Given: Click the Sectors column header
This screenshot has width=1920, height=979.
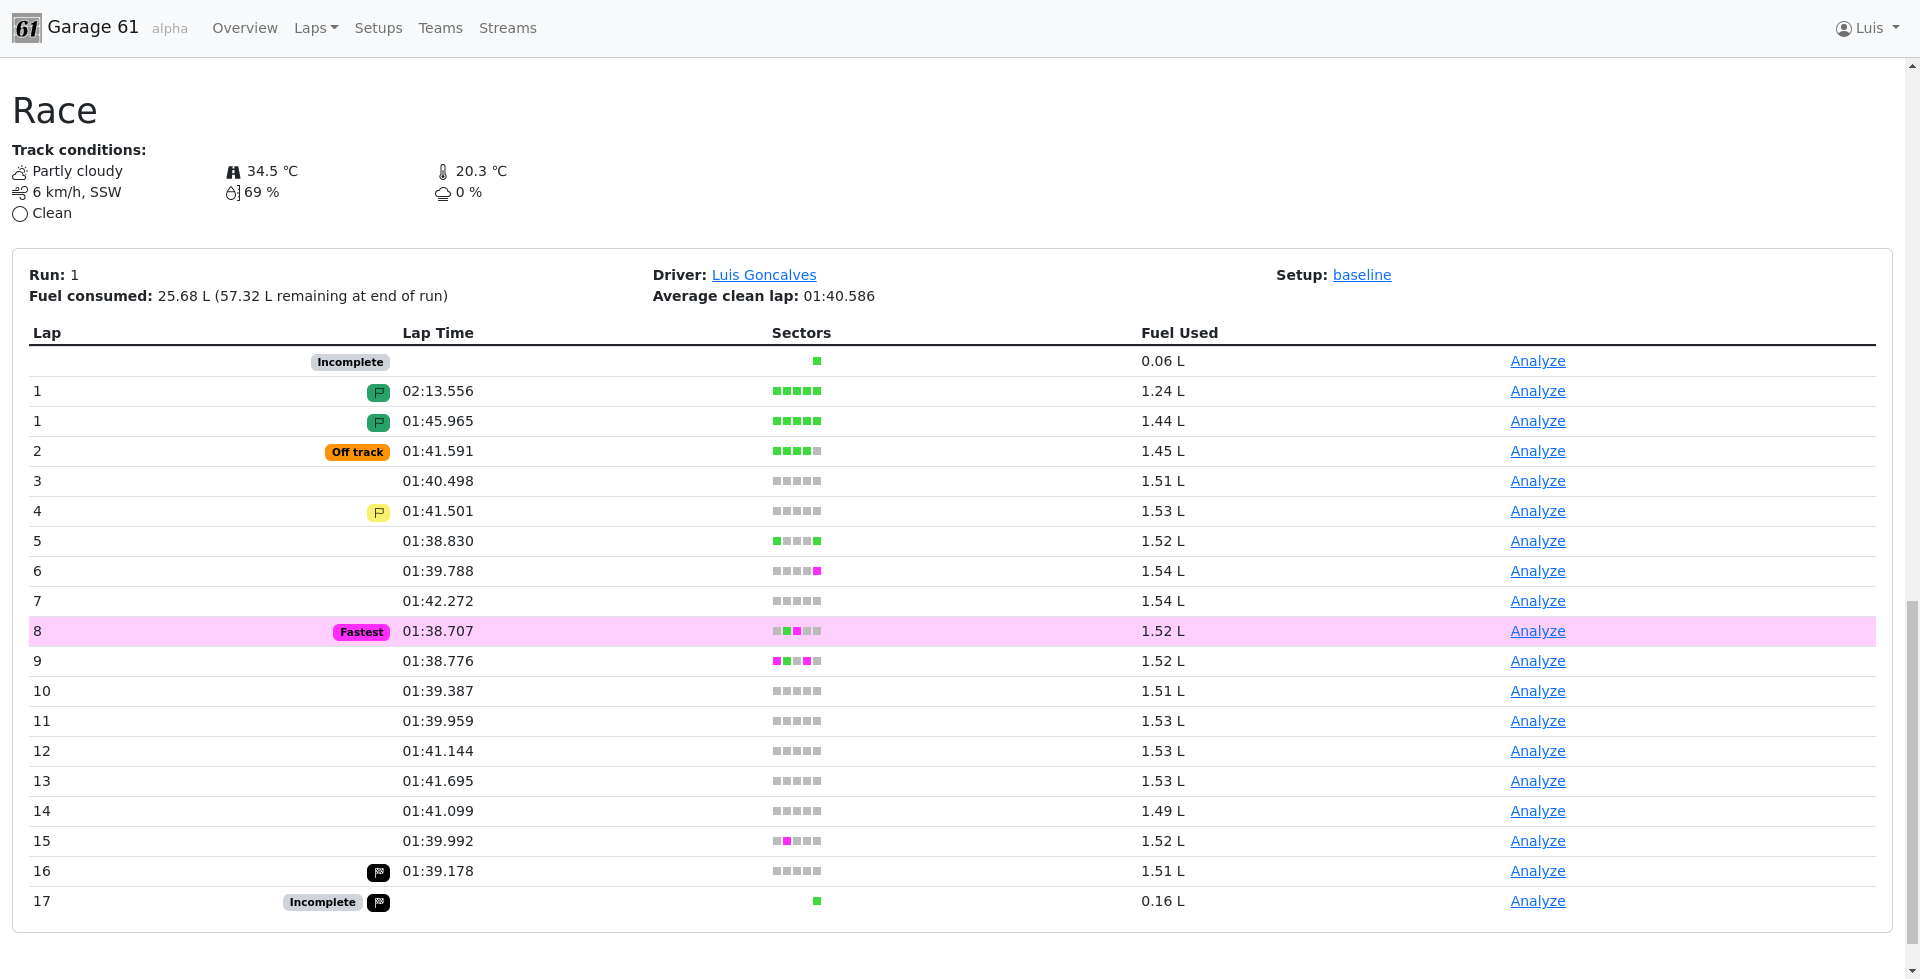Looking at the screenshot, I should tap(801, 333).
